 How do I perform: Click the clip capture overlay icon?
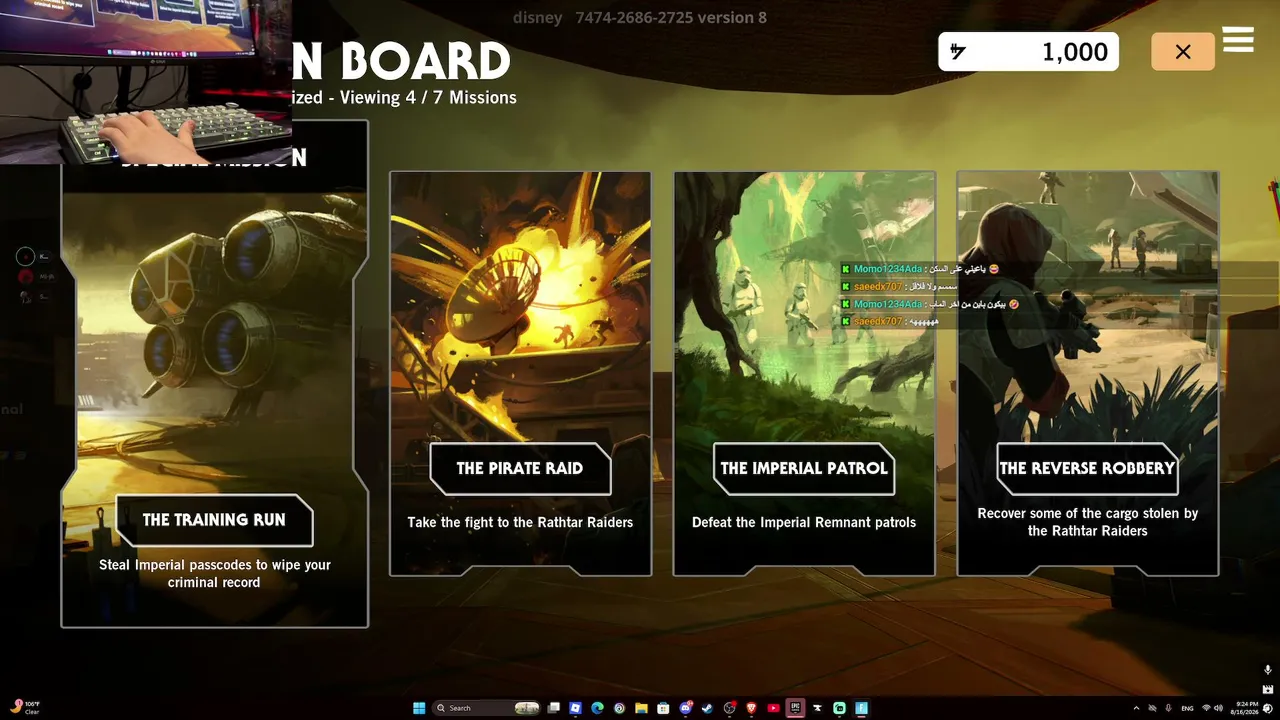coord(1268,689)
